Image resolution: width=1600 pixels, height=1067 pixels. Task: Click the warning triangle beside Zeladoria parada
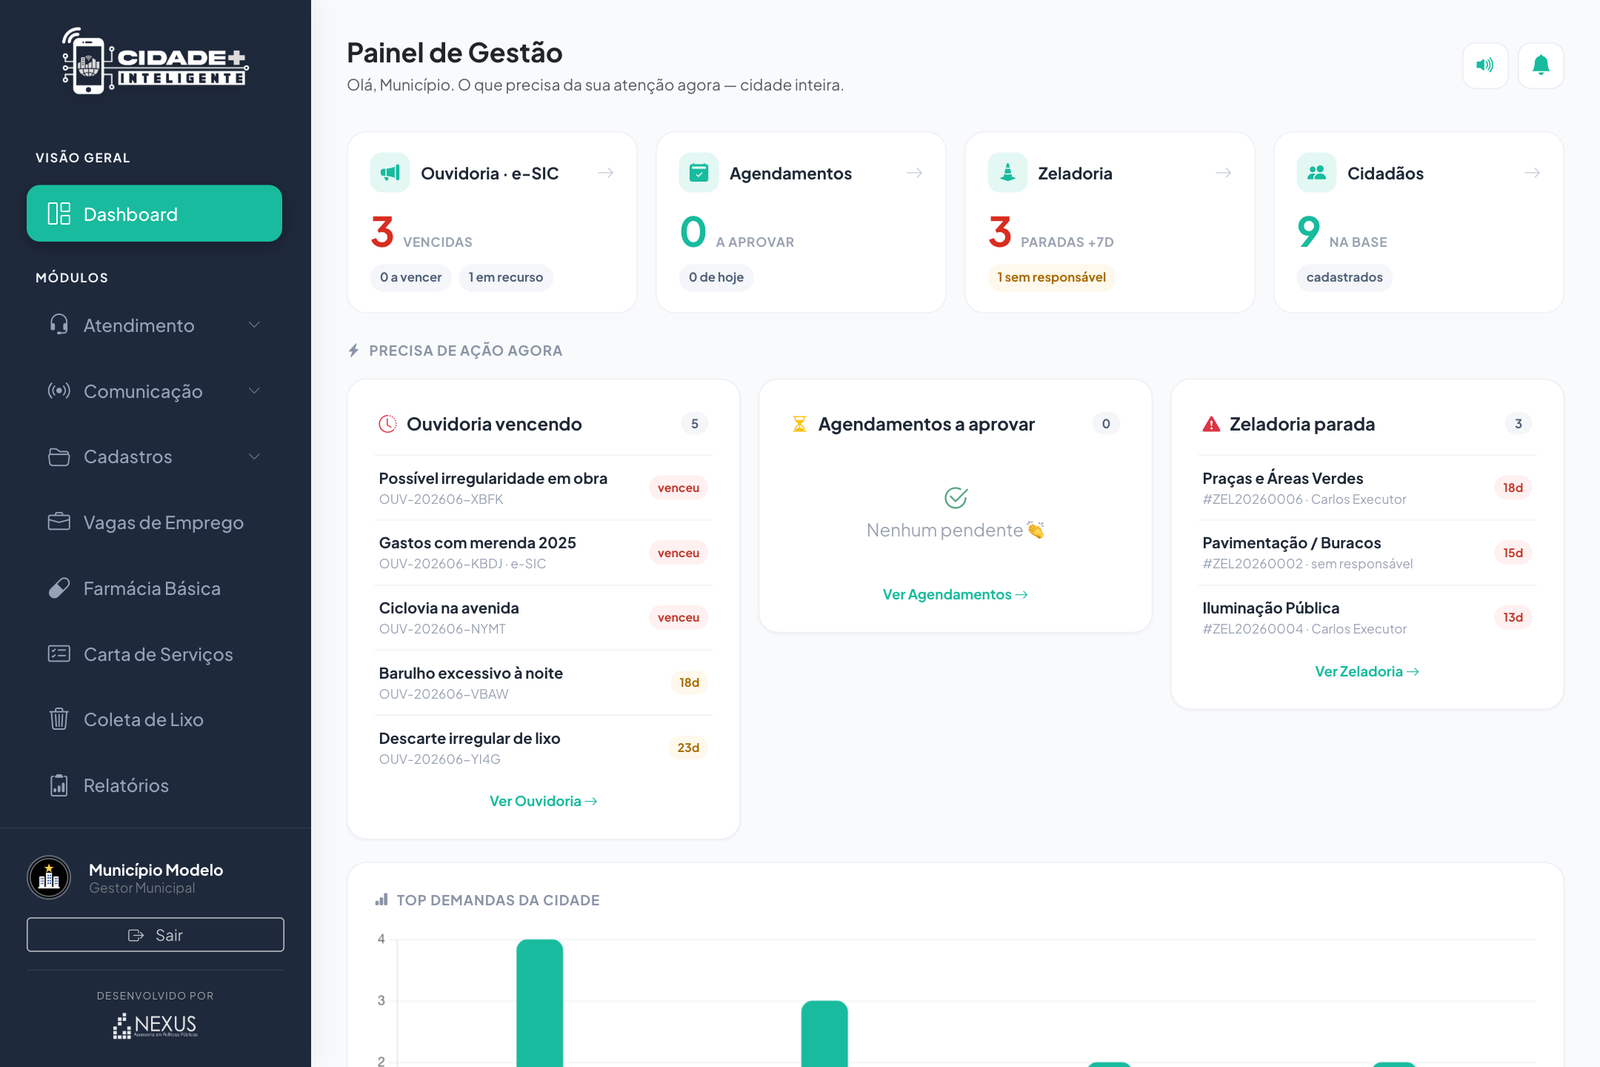coord(1211,424)
